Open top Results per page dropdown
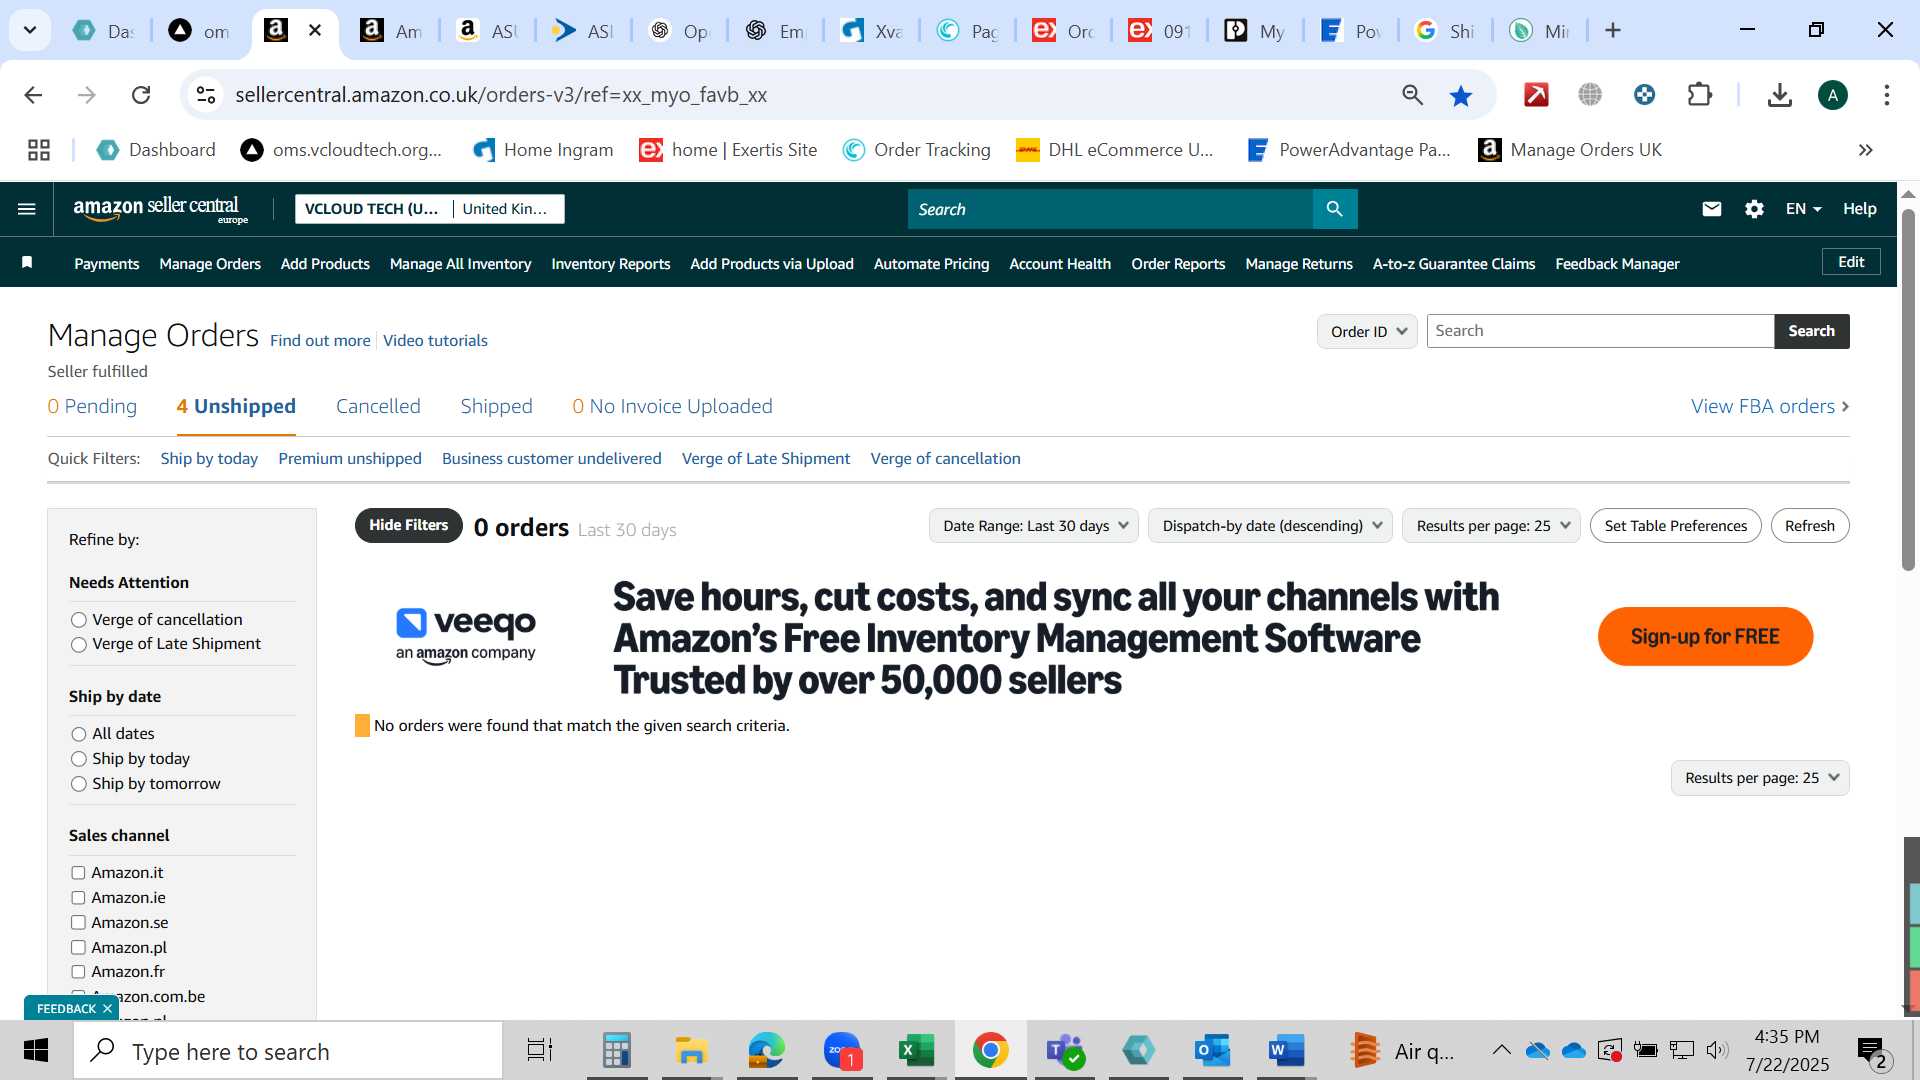 pos(1491,526)
